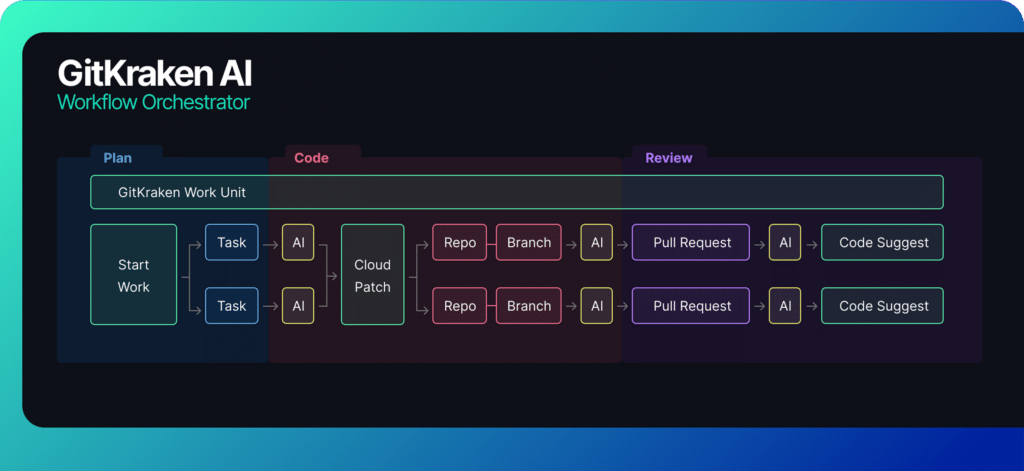
Task: Choose the Branch box in the upper row
Action: pyautogui.click(x=529, y=242)
